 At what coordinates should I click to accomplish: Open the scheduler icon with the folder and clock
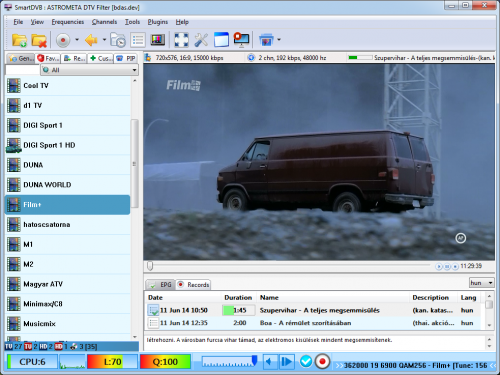point(118,40)
